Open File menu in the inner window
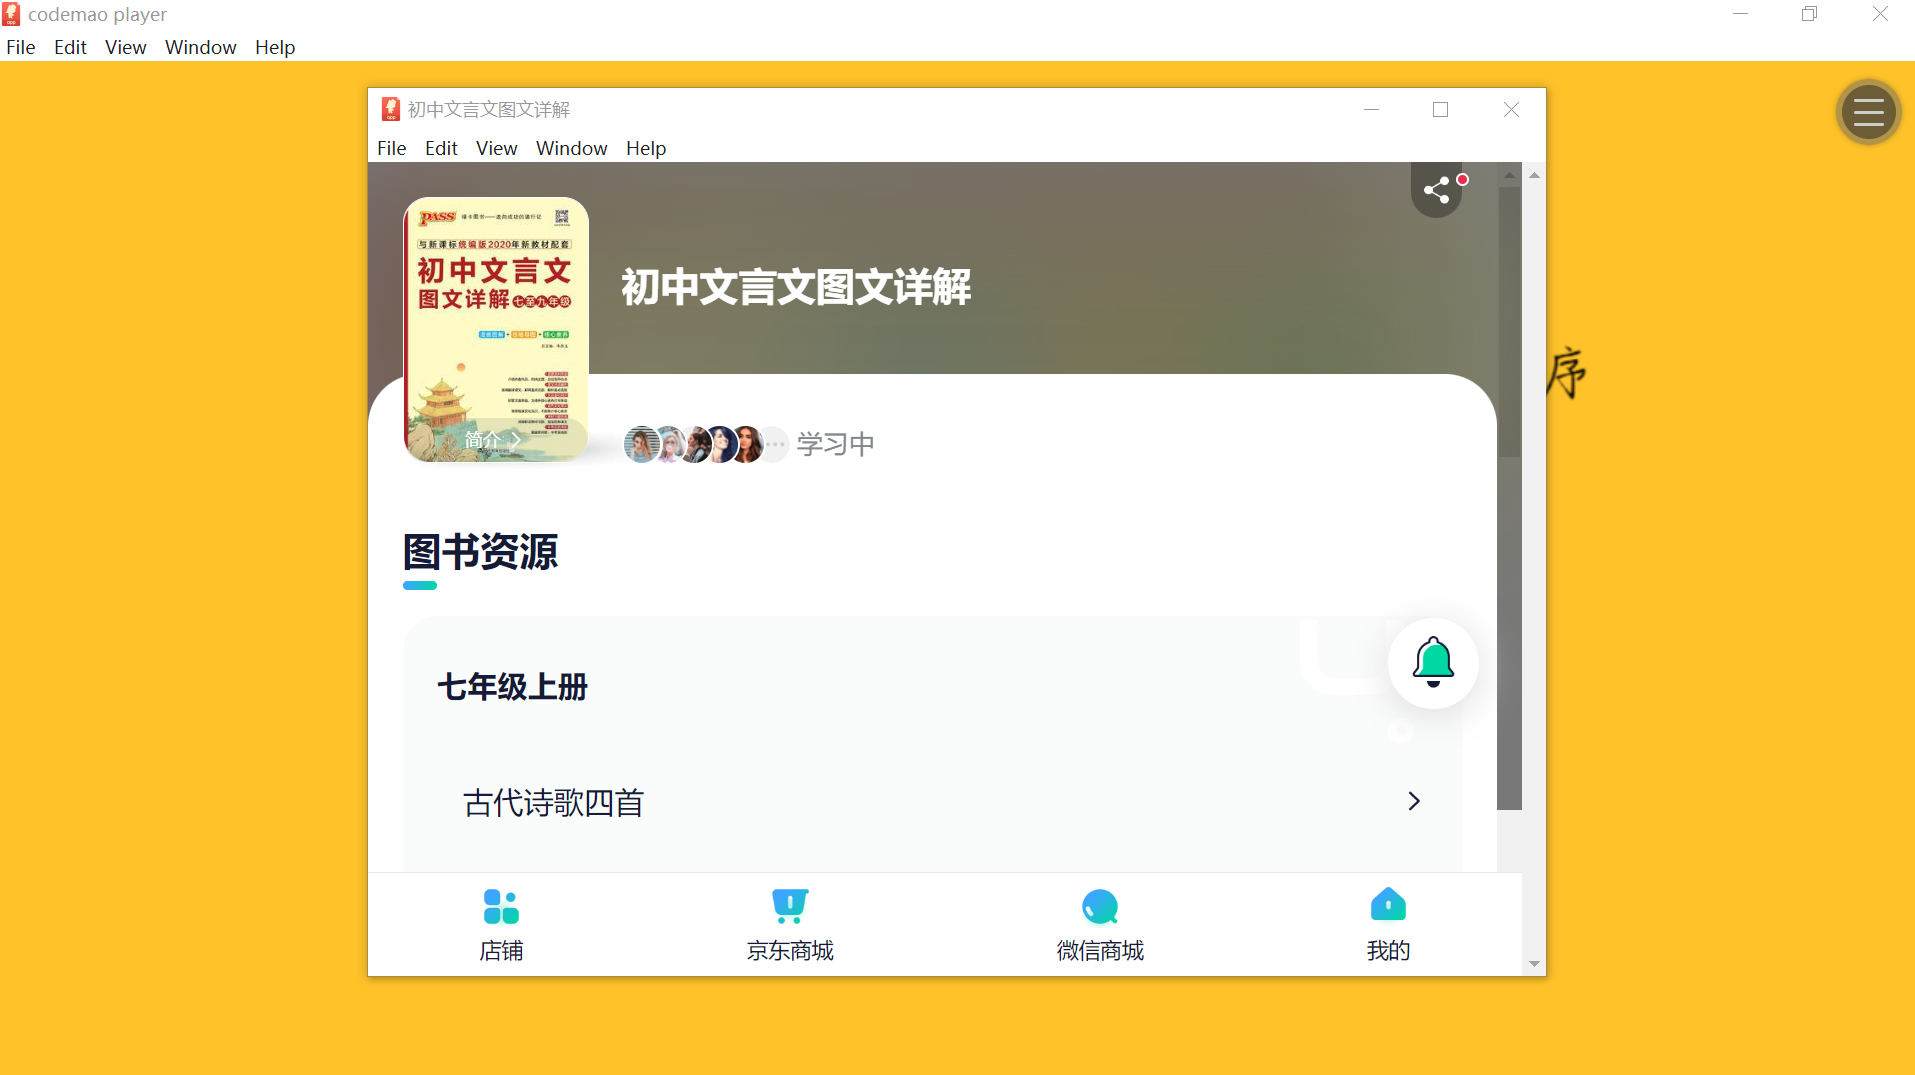This screenshot has height=1075, width=1915. coord(392,148)
